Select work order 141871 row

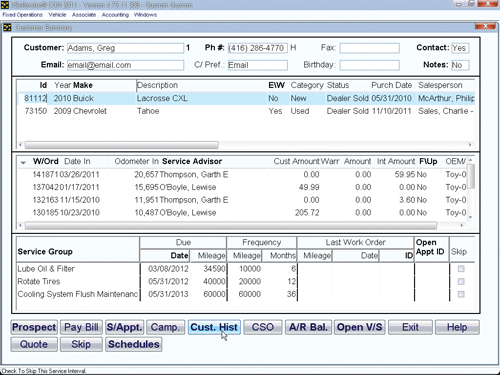[x=242, y=174]
